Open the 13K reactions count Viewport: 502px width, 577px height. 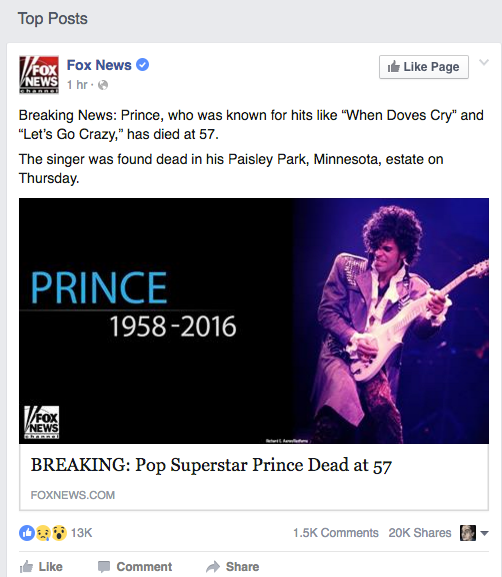81,533
